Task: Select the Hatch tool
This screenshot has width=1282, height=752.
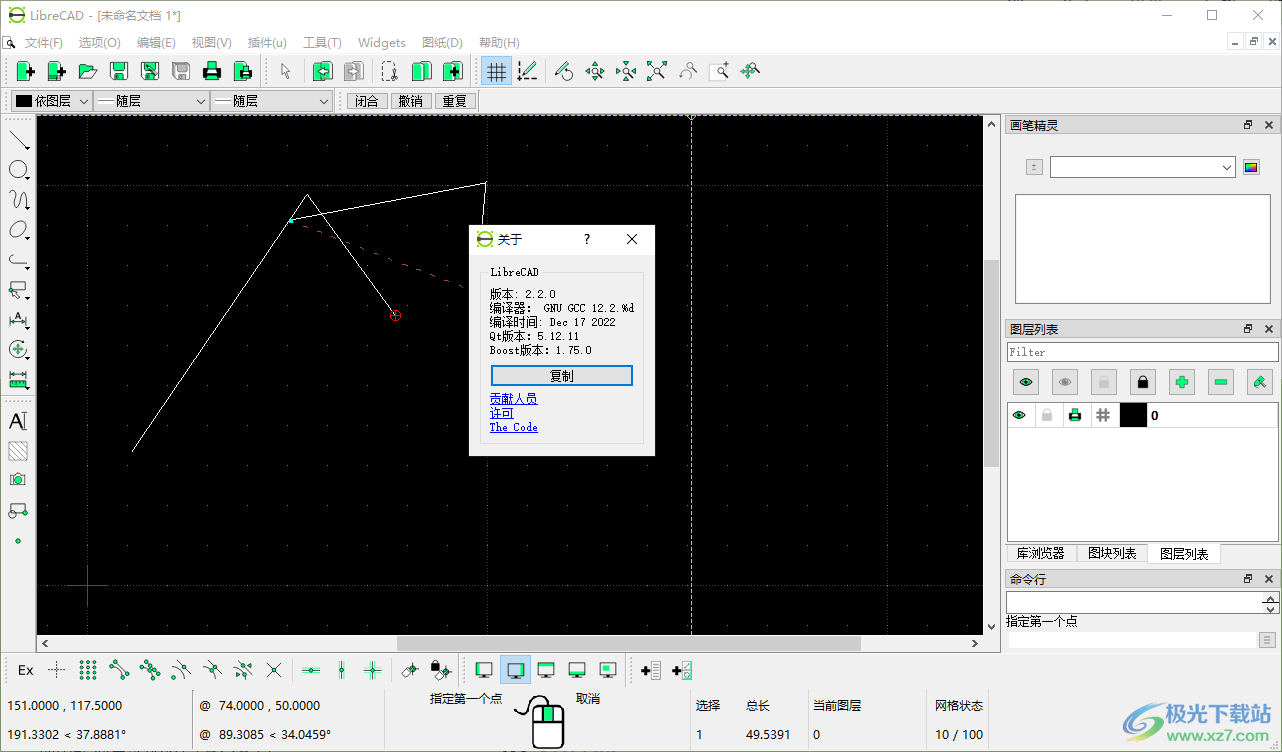Action: pyautogui.click(x=18, y=451)
